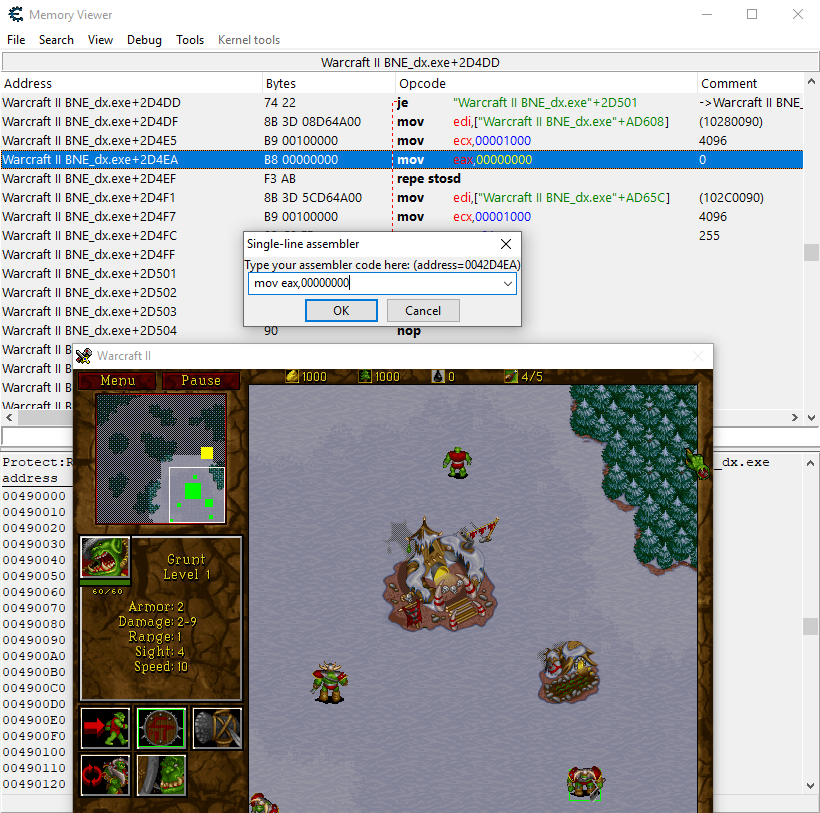
Task: Open the Tools menu
Action: pos(190,40)
